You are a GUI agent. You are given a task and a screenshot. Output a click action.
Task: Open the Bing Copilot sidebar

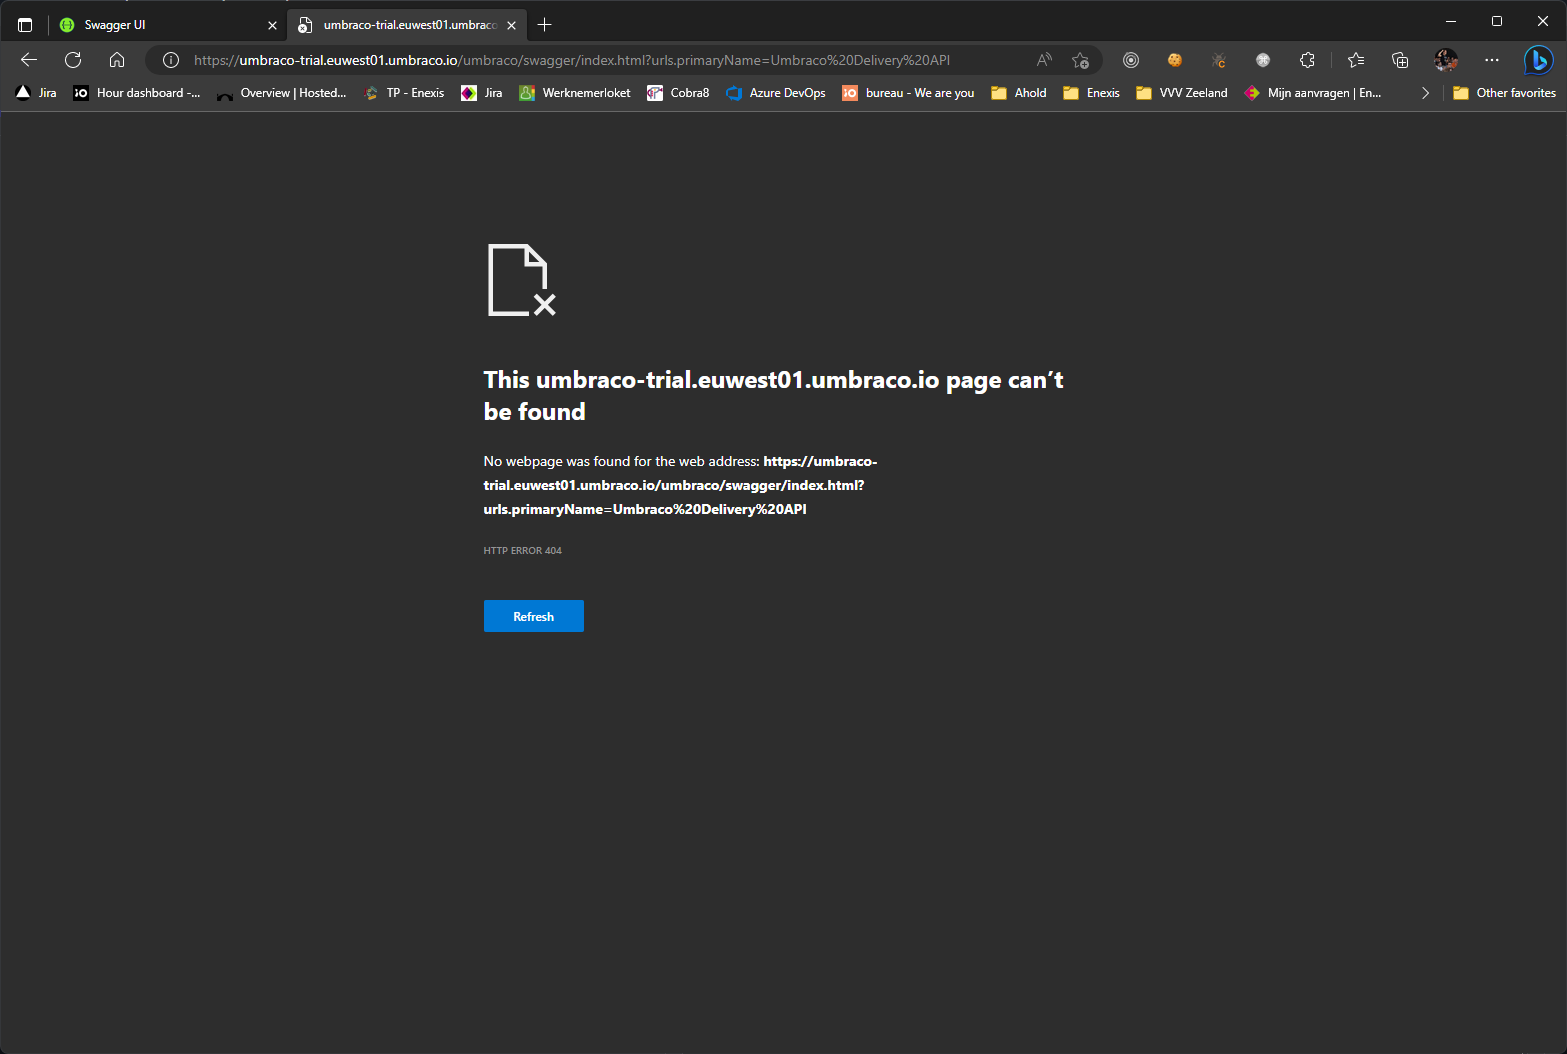(1537, 60)
